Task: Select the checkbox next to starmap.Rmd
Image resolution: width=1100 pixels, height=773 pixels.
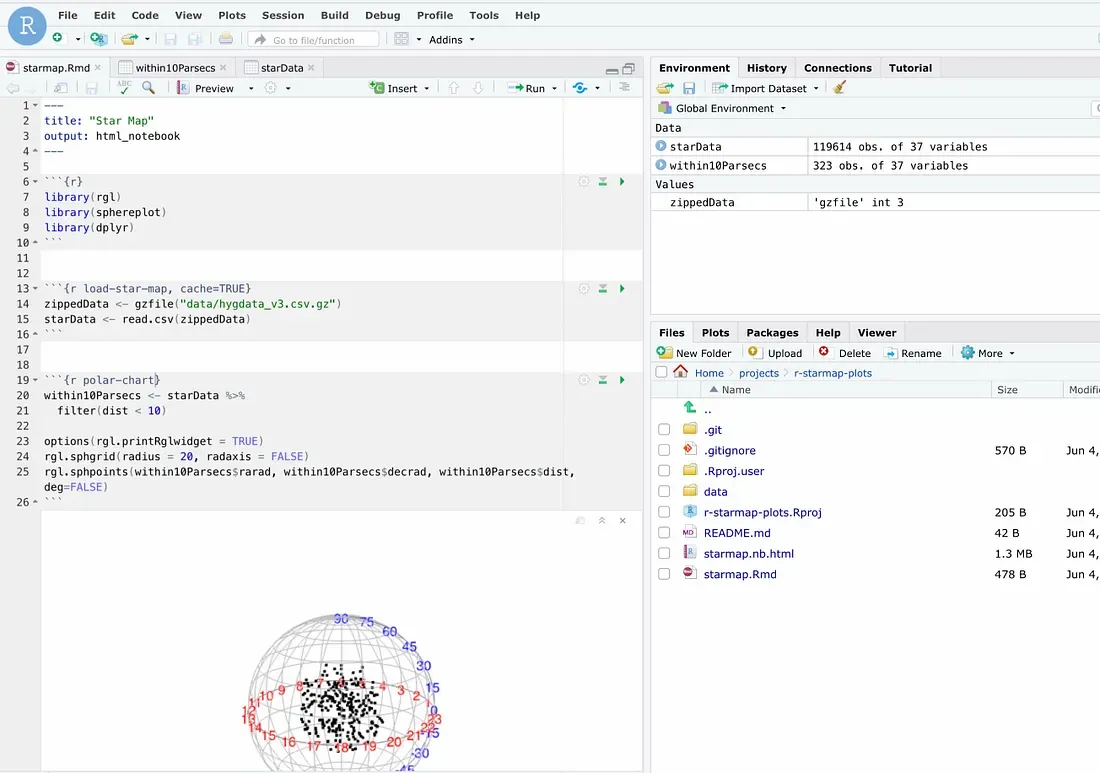Action: (x=663, y=573)
